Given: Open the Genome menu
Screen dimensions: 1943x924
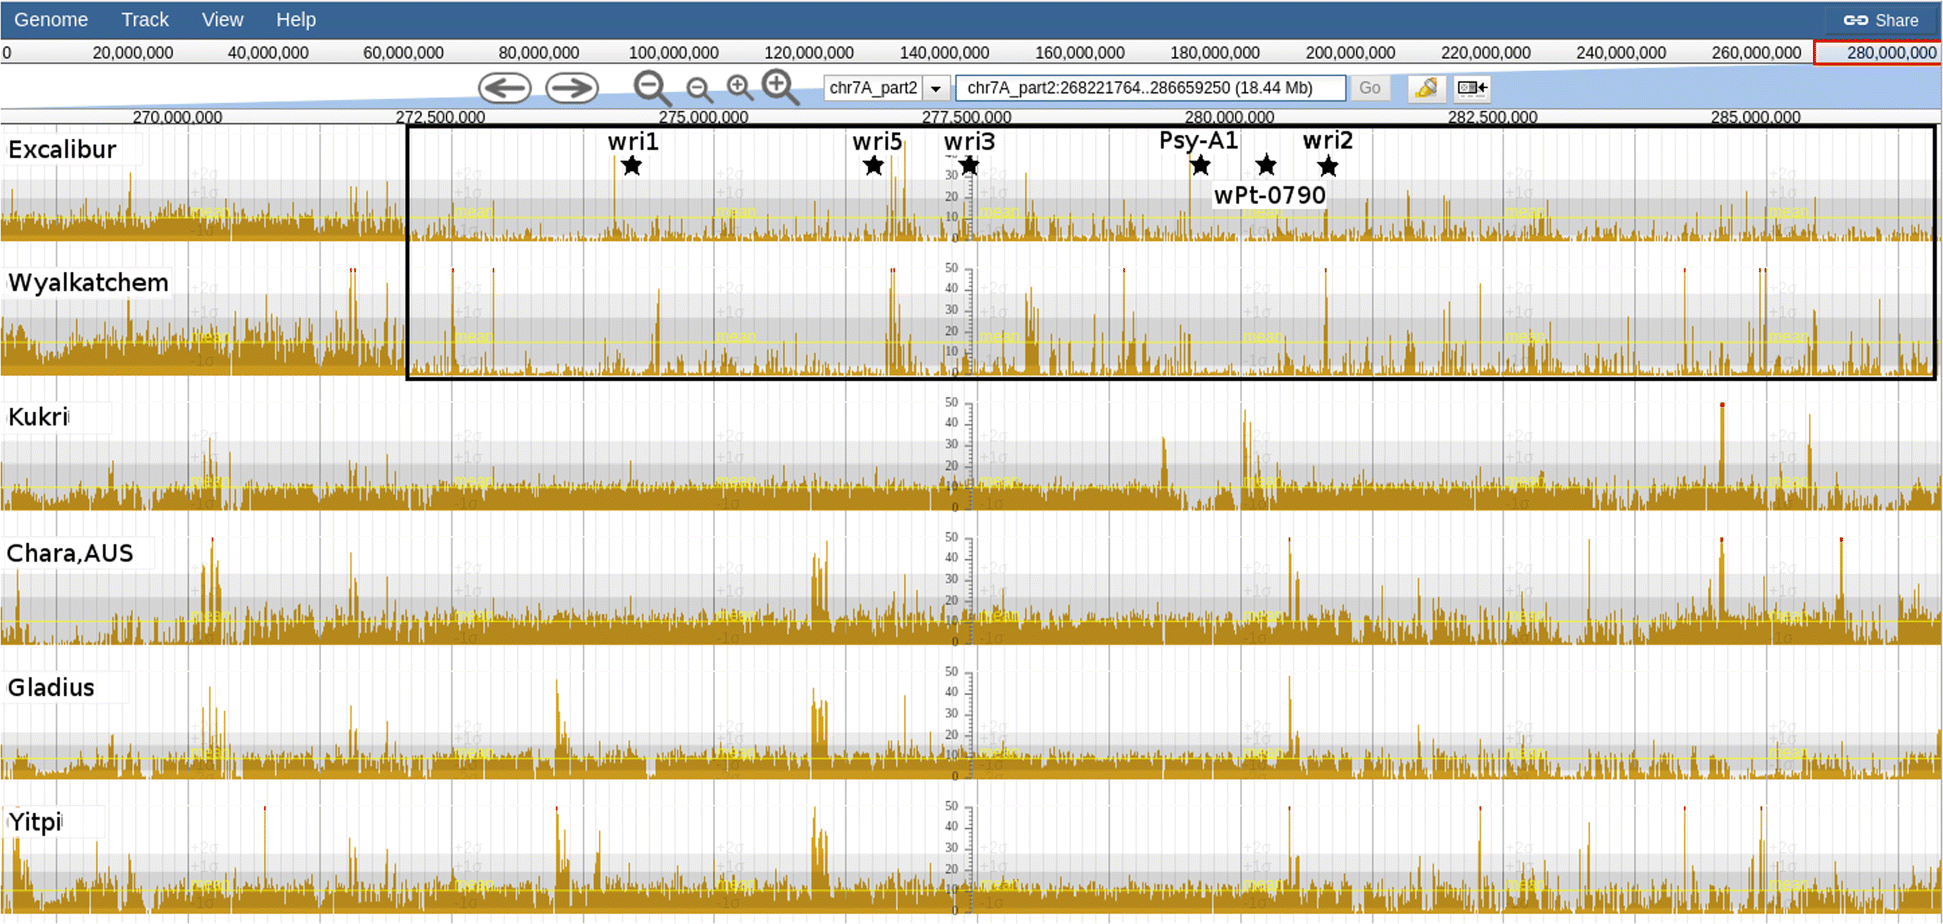Looking at the screenshot, I should [x=51, y=20].
